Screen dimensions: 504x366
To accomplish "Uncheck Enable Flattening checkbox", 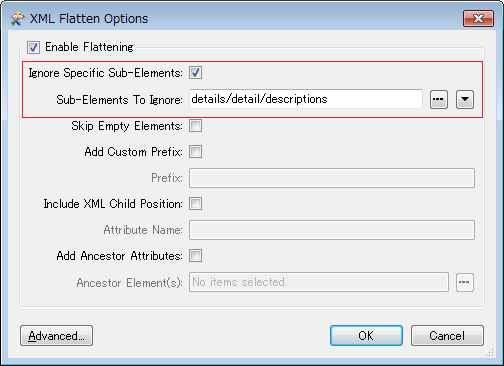I will [x=33, y=47].
